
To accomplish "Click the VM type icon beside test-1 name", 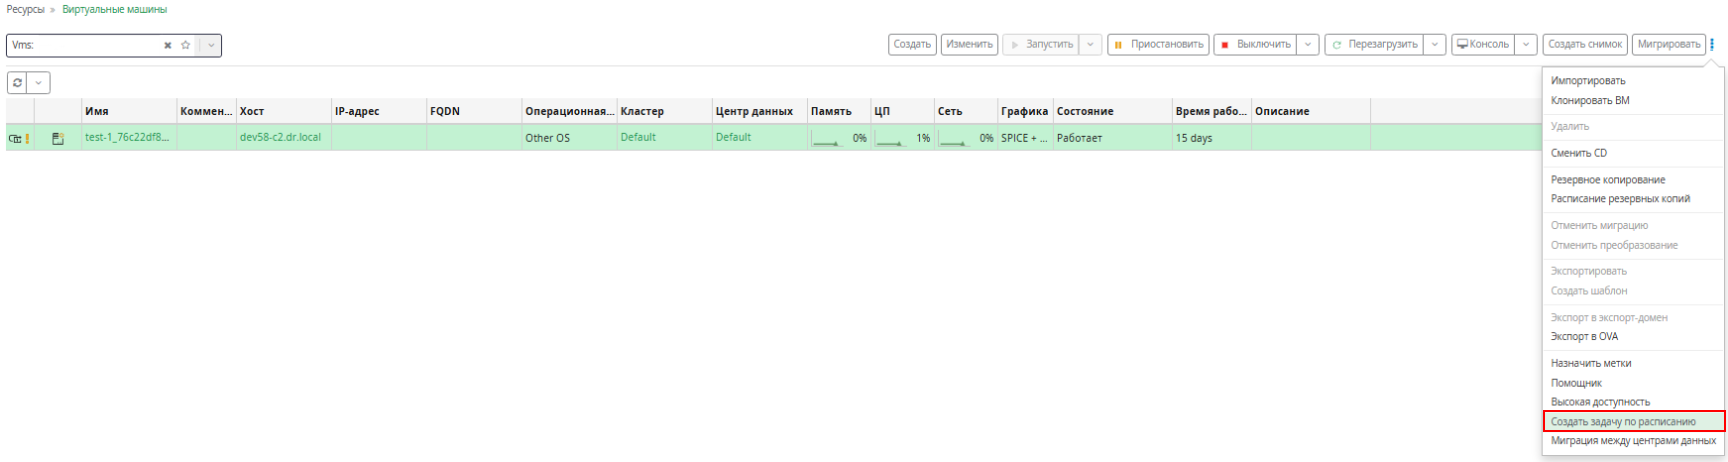I will click(x=58, y=138).
